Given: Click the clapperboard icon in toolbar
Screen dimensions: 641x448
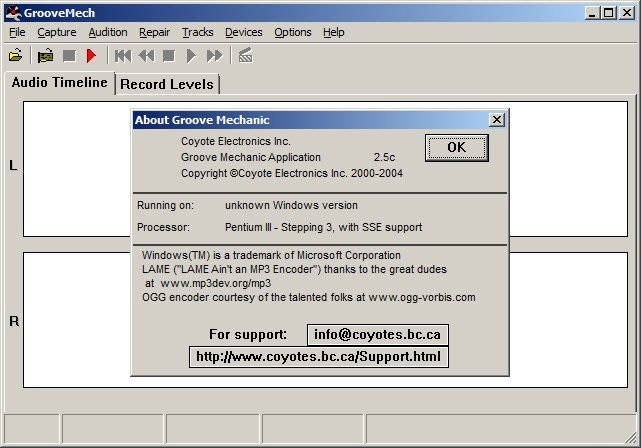Looking at the screenshot, I should click(x=245, y=56).
